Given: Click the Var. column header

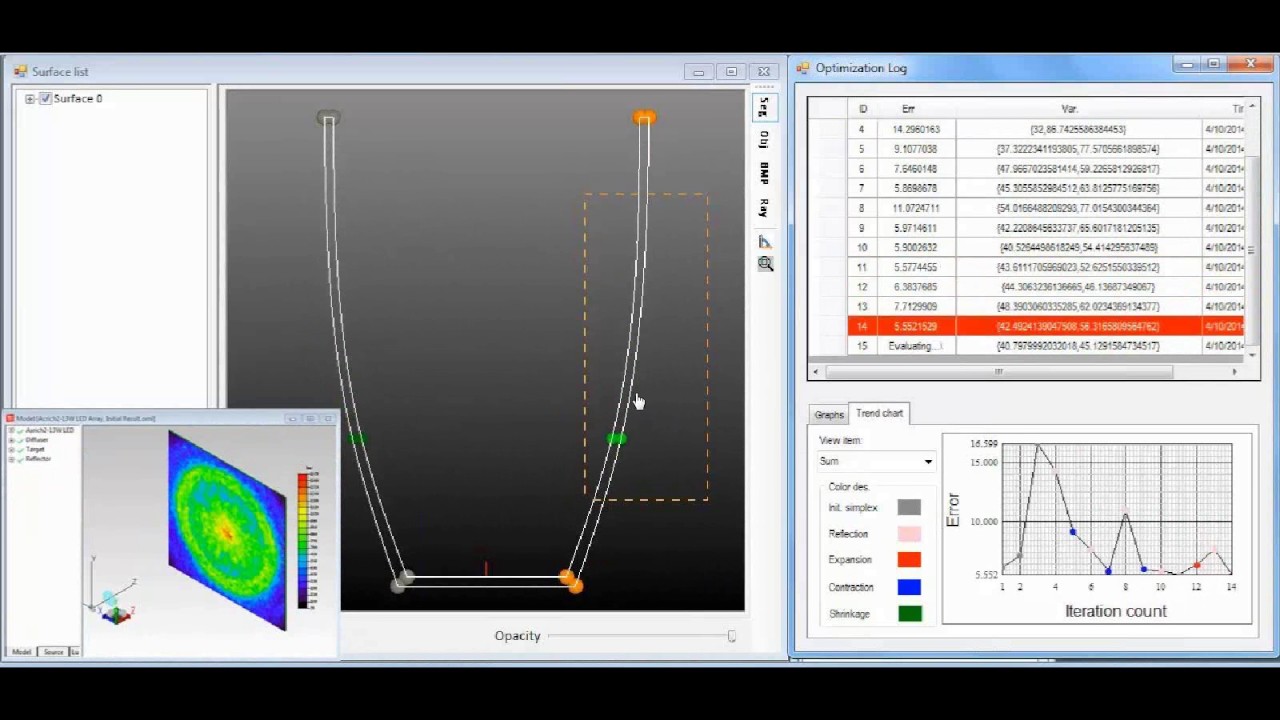Looking at the screenshot, I should click(1069, 109).
